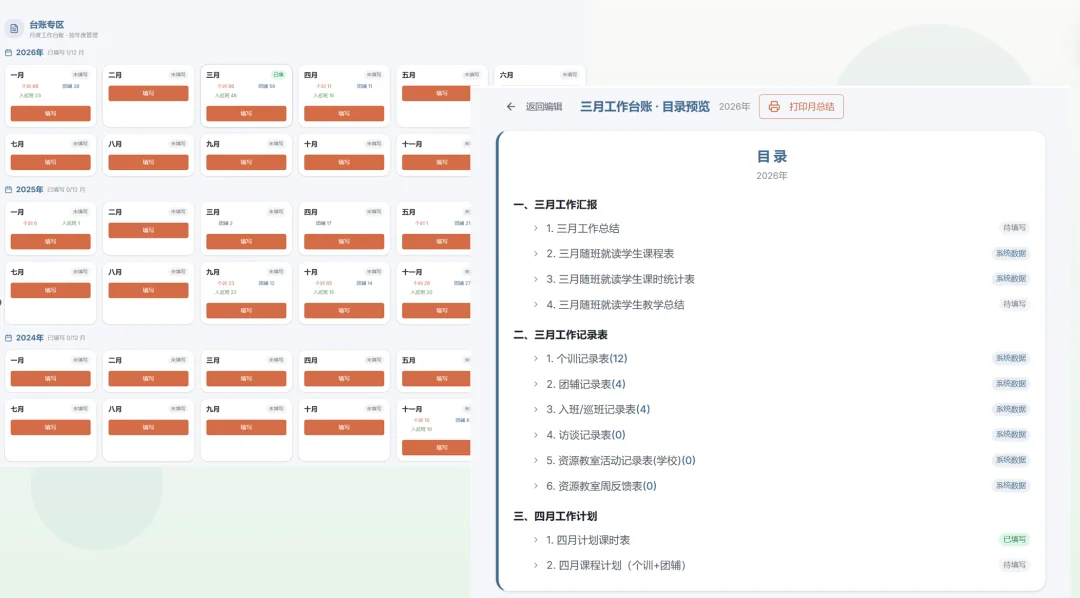
Task: Click 填写 on the 2025 一月 card
Action: point(50,241)
